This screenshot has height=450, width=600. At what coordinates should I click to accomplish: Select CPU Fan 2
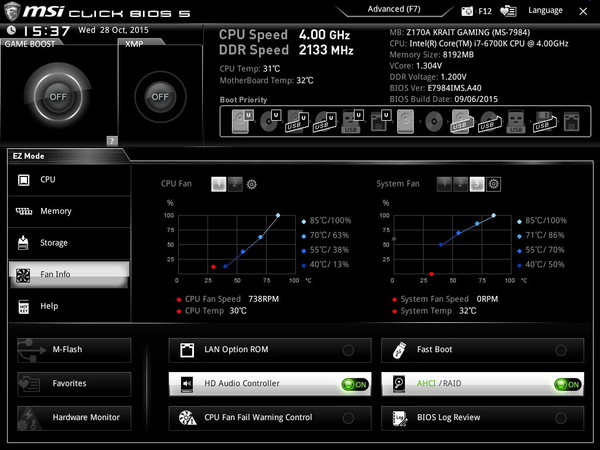[235, 184]
